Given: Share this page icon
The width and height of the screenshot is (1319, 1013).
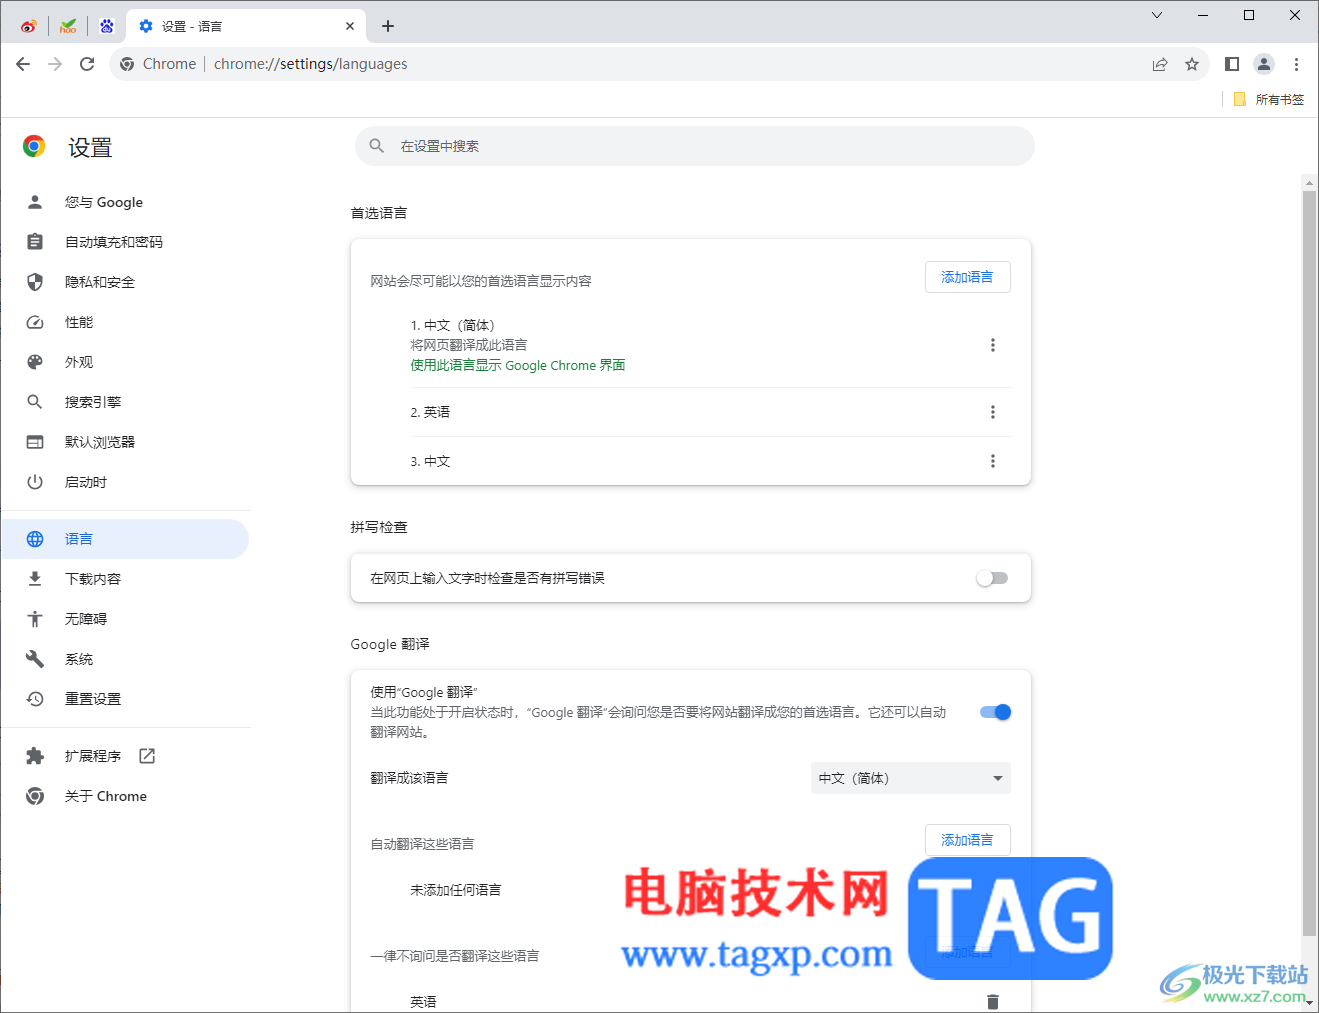Looking at the screenshot, I should pos(1160,64).
